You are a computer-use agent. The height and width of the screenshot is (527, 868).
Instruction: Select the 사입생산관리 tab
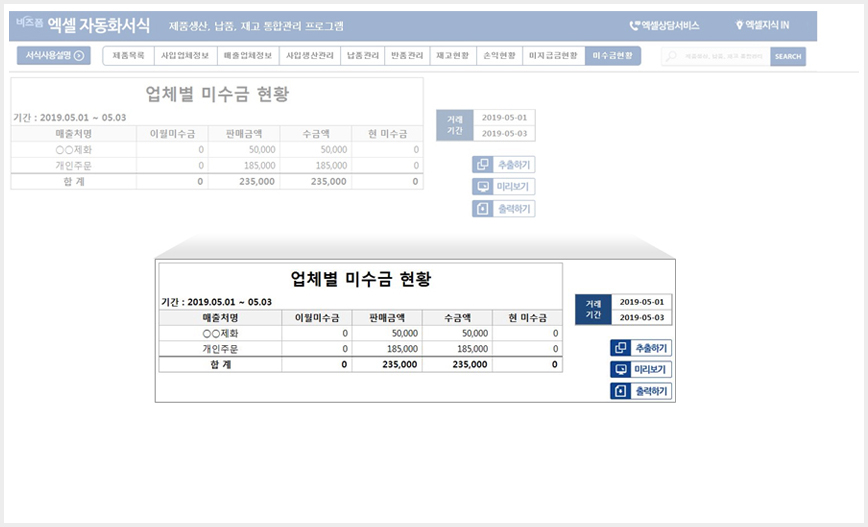click(310, 56)
